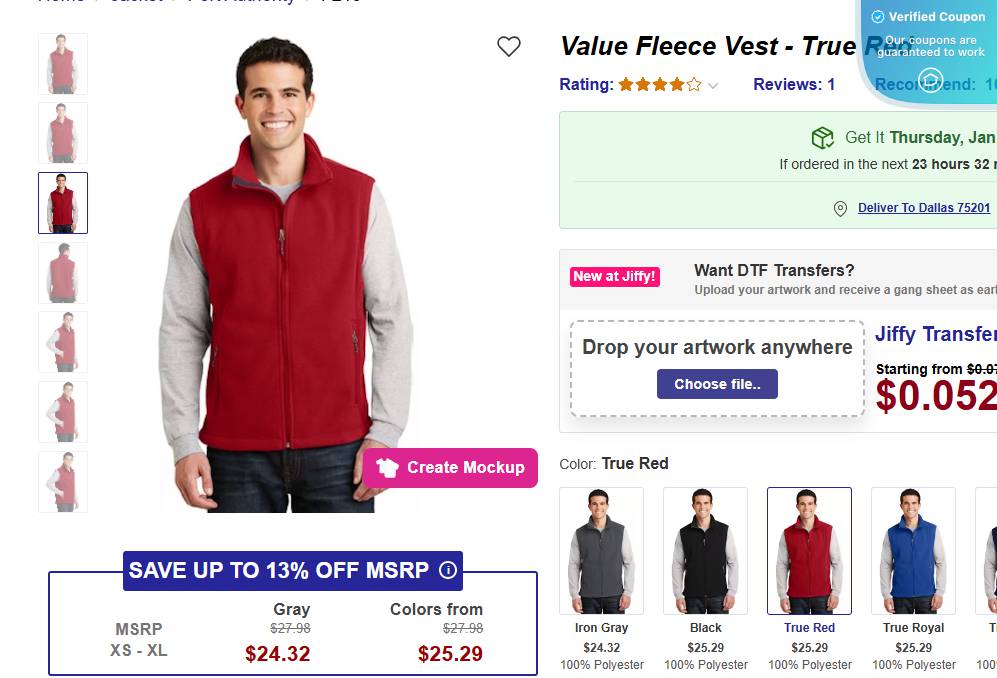Click the New at Jiffy badge
997x678 pixels.
click(615, 276)
